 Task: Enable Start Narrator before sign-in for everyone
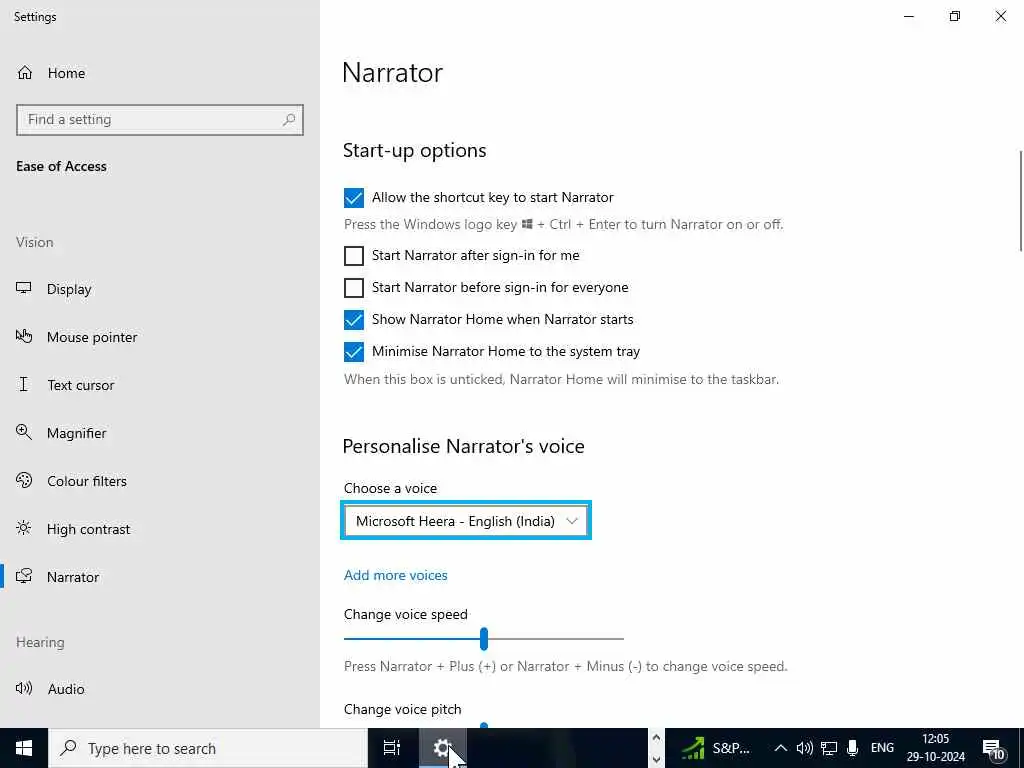pos(354,287)
